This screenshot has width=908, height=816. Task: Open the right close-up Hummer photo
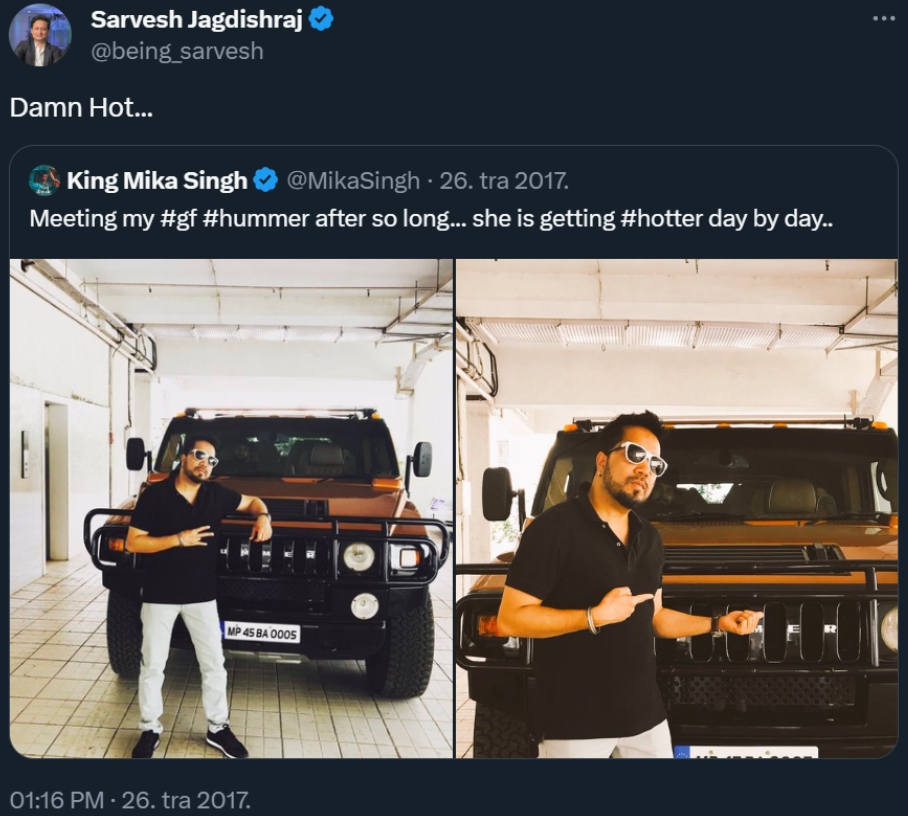pyautogui.click(x=677, y=508)
